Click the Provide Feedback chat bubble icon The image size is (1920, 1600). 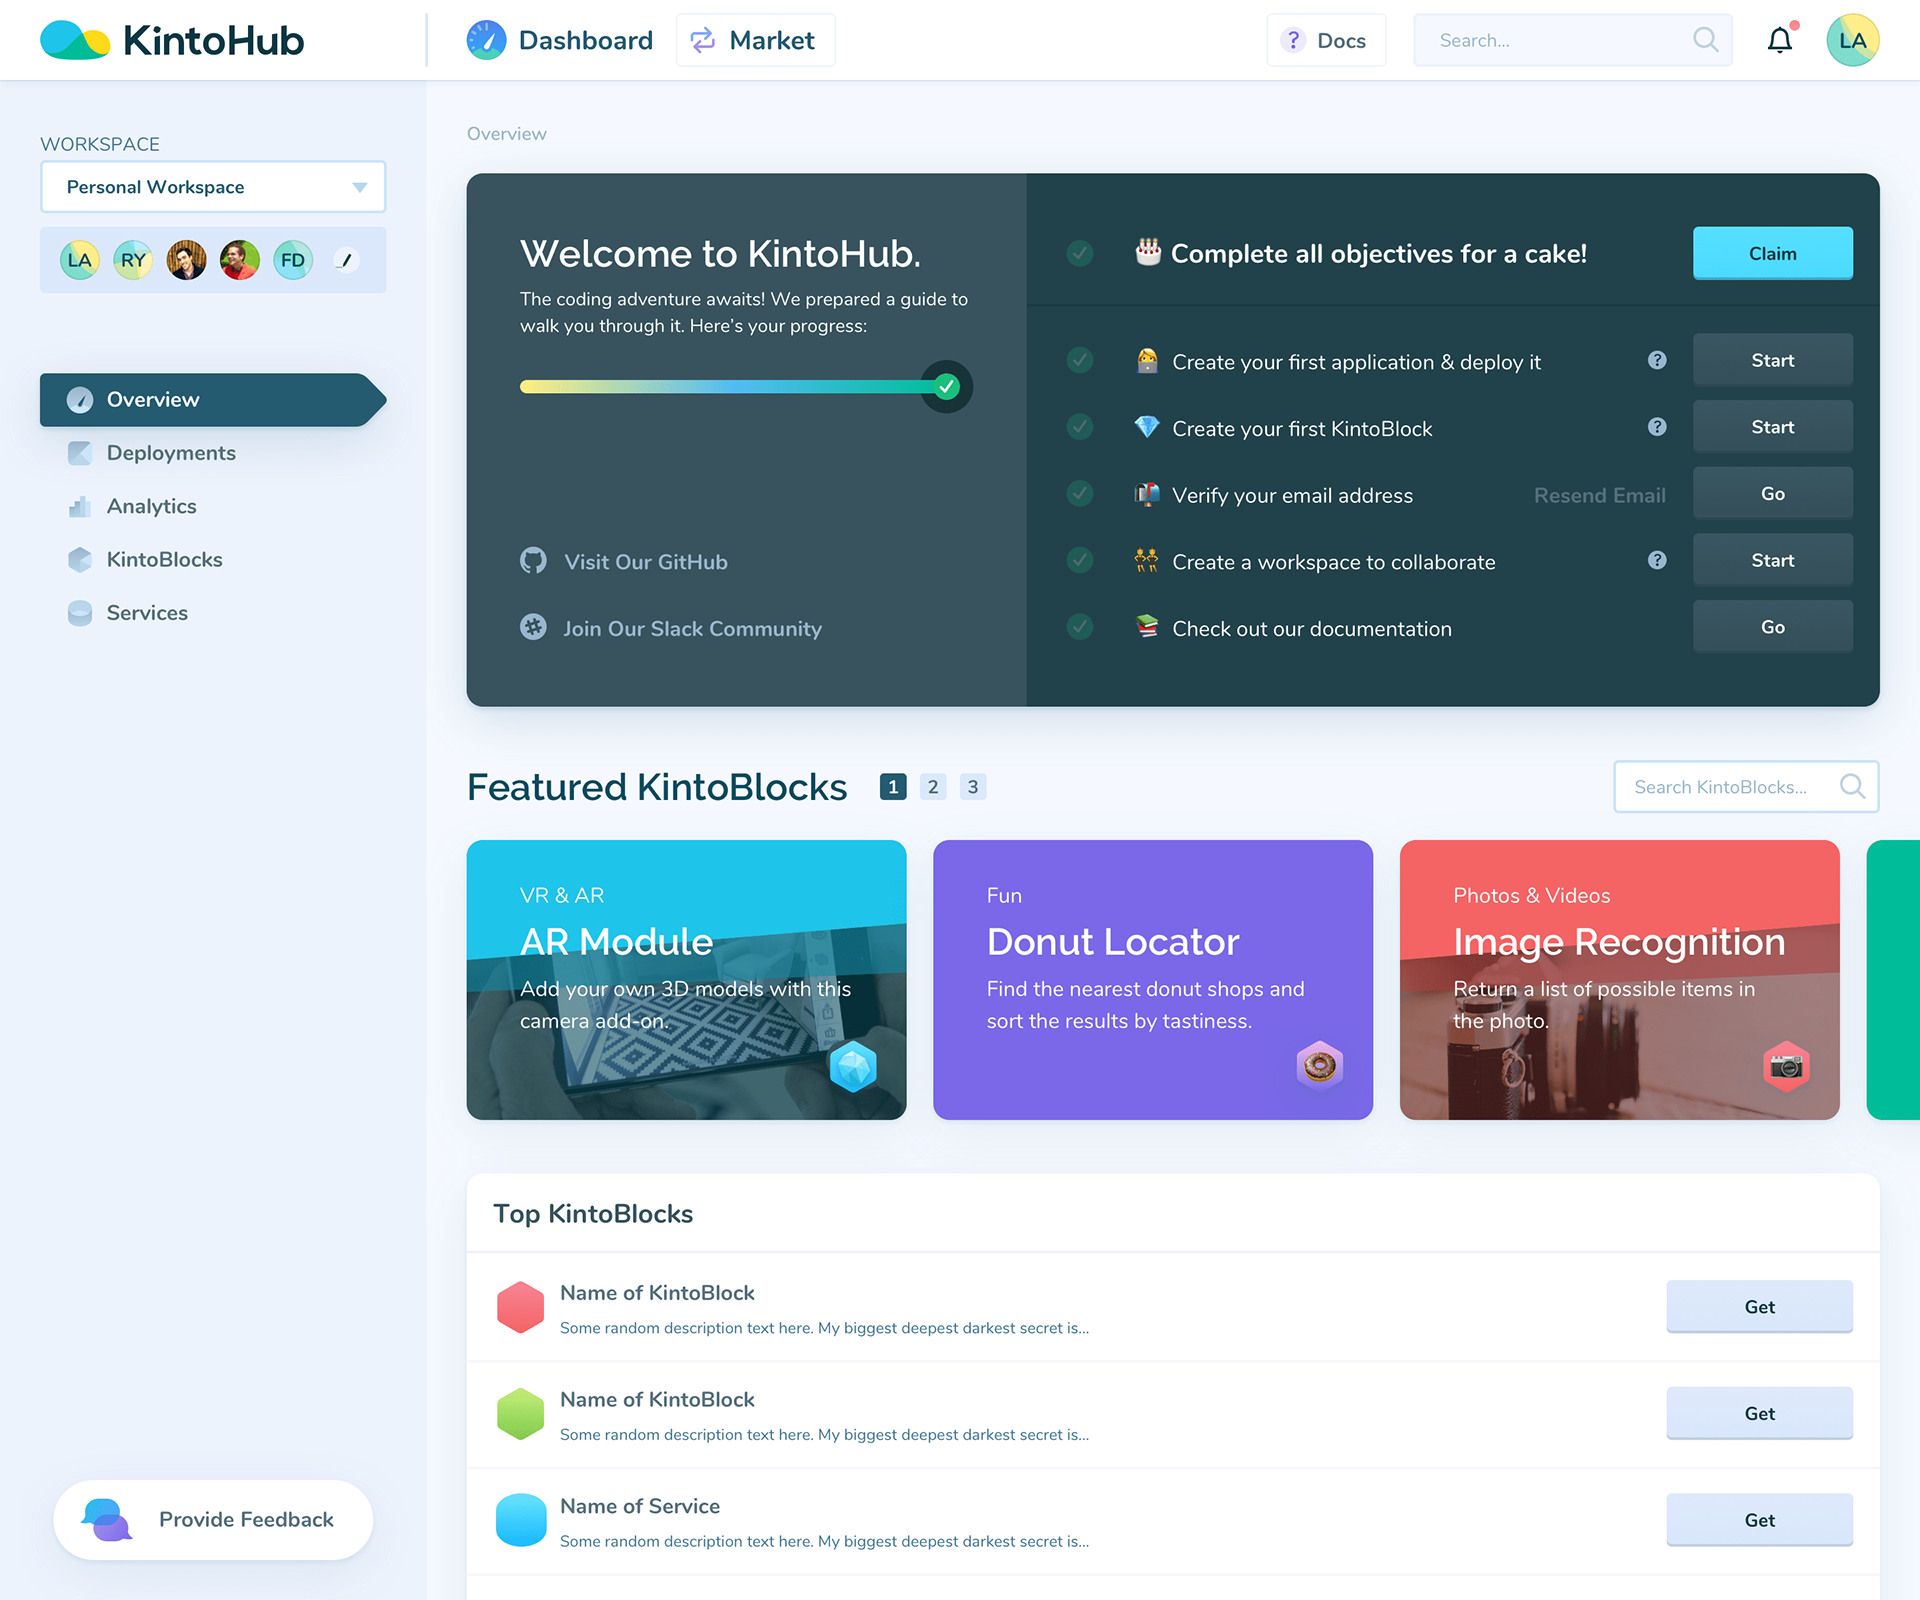point(106,1520)
